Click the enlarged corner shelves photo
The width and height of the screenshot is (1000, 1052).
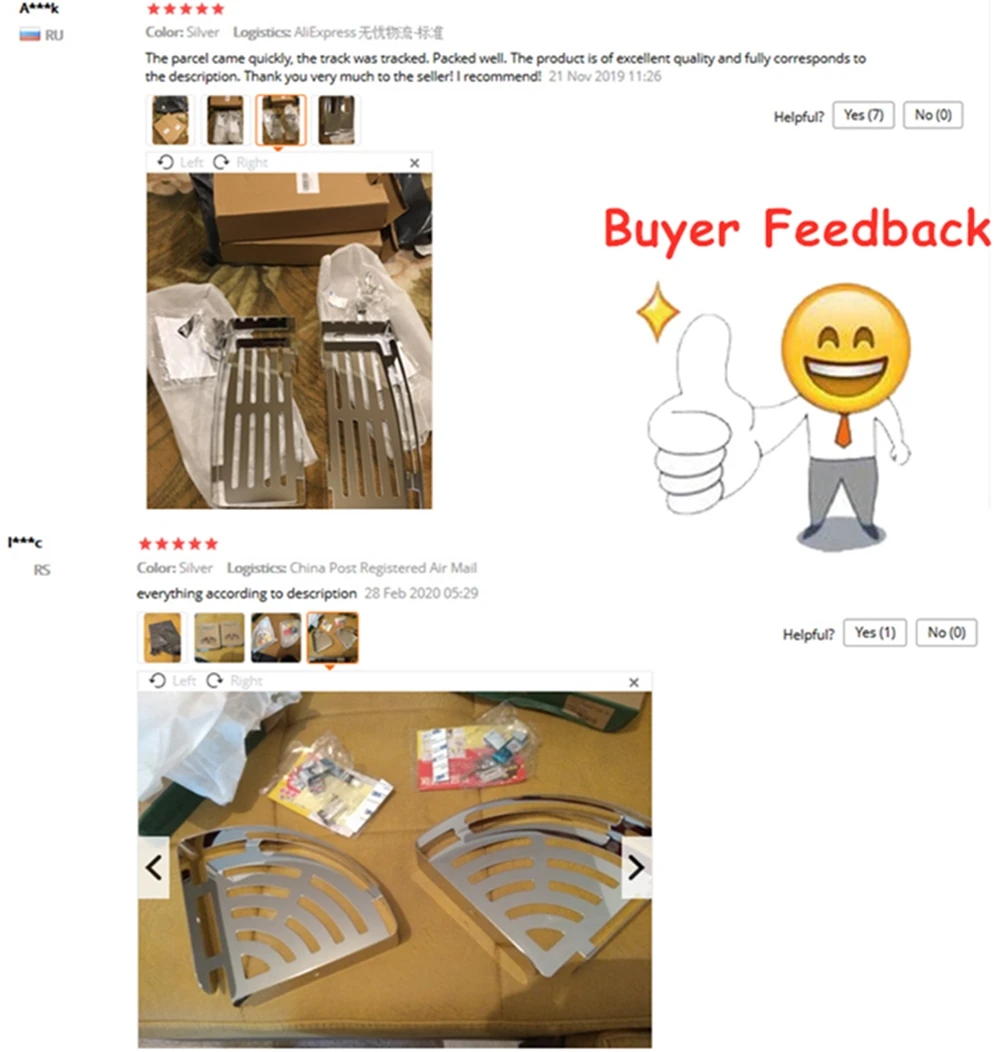click(x=395, y=870)
